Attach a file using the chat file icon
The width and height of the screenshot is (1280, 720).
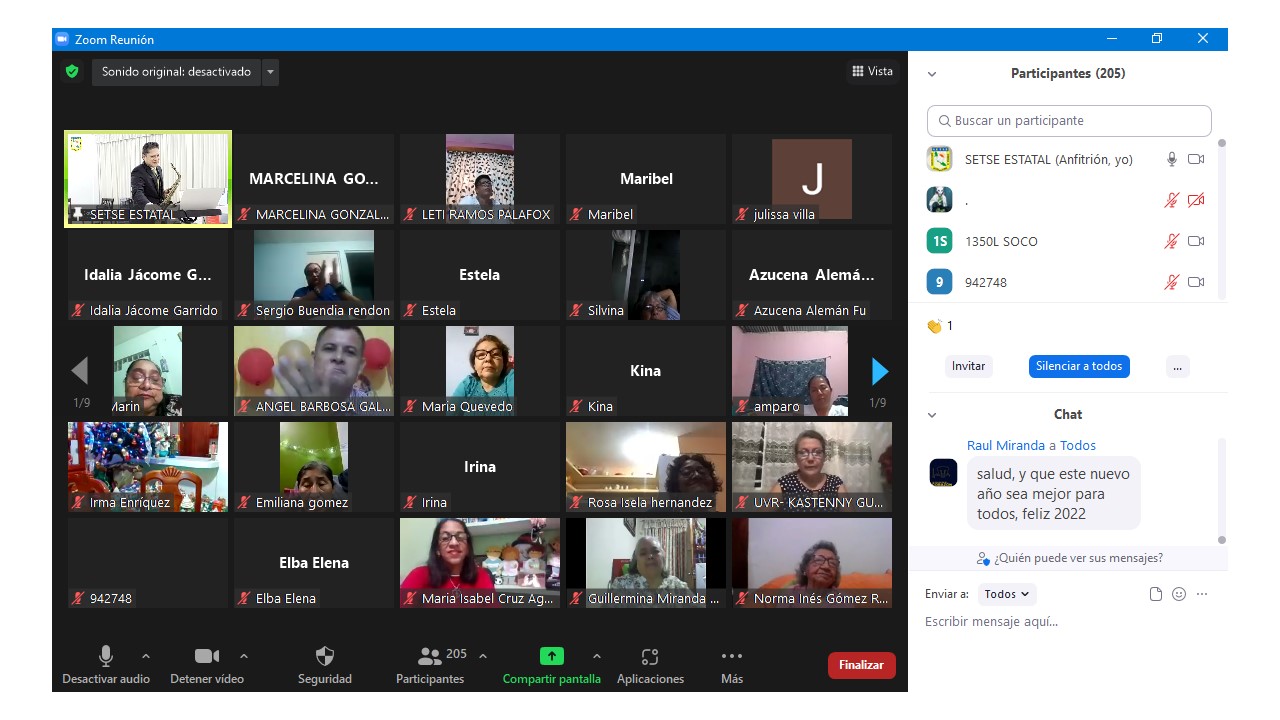click(1156, 594)
